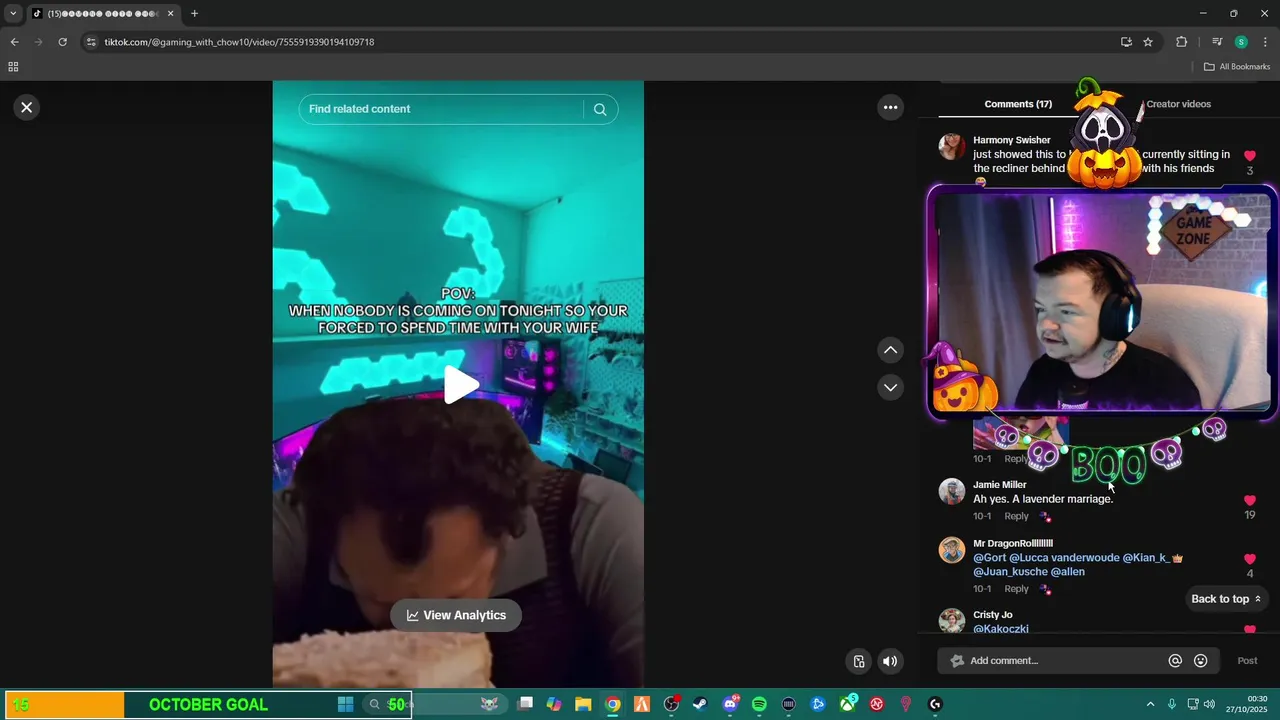This screenshot has width=1280, height=720.
Task: Click the @Juan_kusche mention
Action: [1010, 572]
